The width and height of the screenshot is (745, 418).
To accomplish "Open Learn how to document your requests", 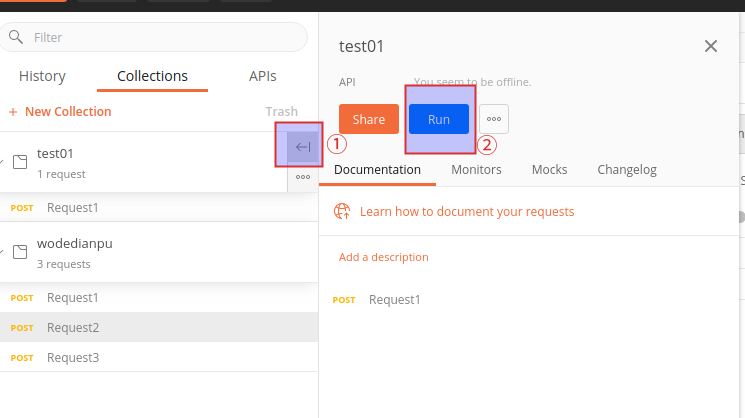I will pyautogui.click(x=467, y=211).
